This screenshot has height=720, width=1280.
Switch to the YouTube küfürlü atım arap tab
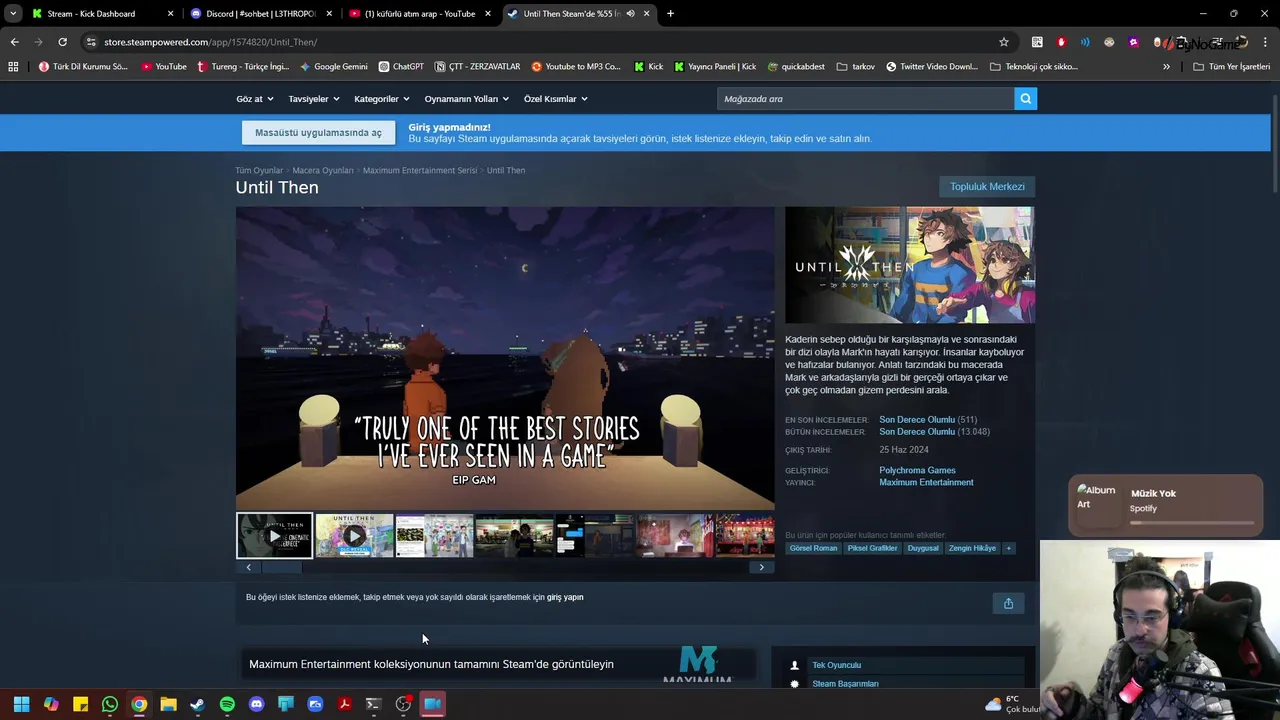pos(420,14)
